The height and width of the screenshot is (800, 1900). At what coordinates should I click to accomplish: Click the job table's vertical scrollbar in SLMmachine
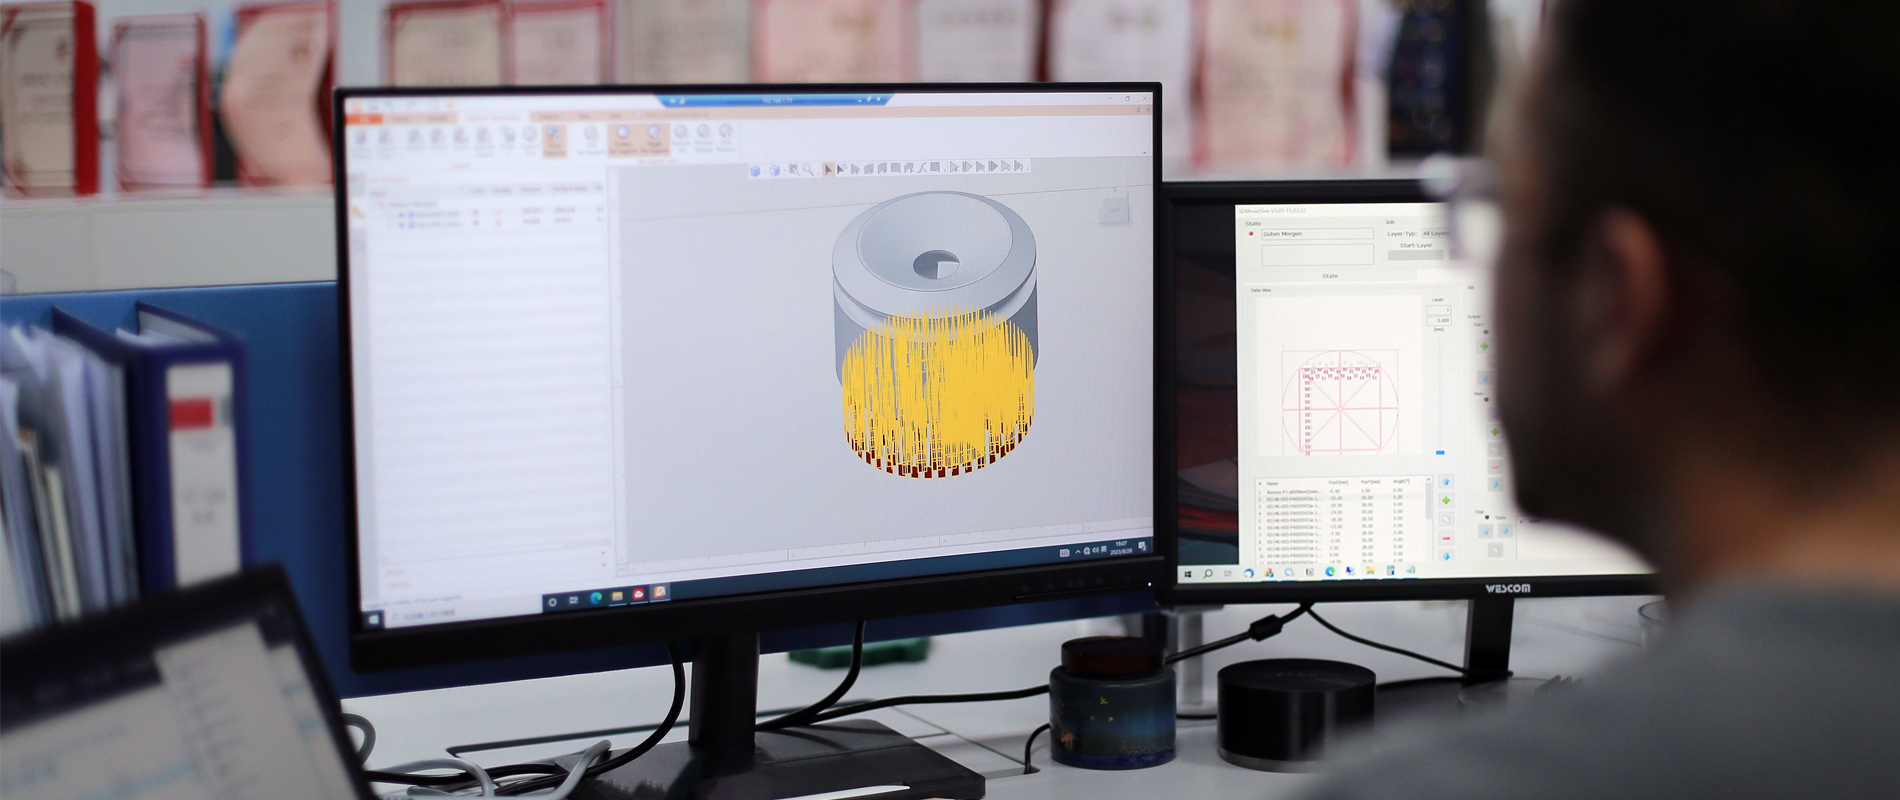pos(1430,500)
